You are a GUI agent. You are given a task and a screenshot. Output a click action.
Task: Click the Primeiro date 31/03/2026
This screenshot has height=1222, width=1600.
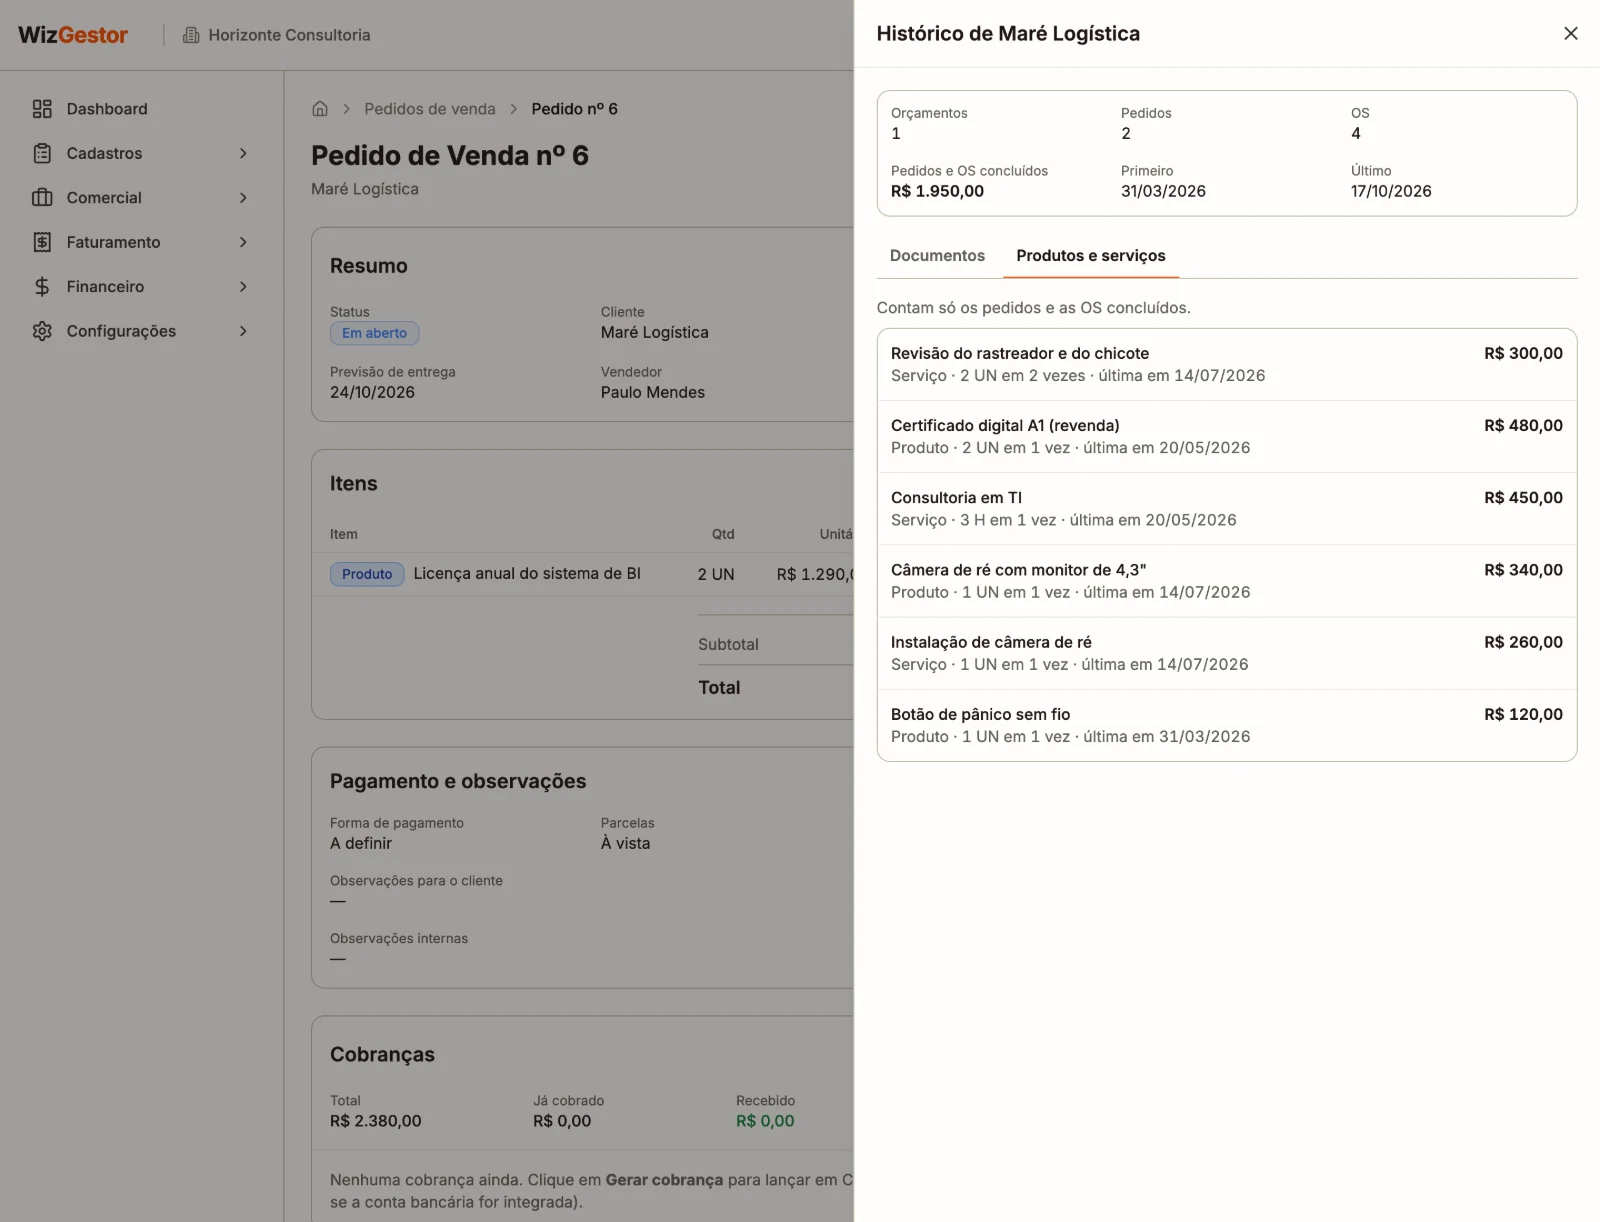coord(1163,191)
